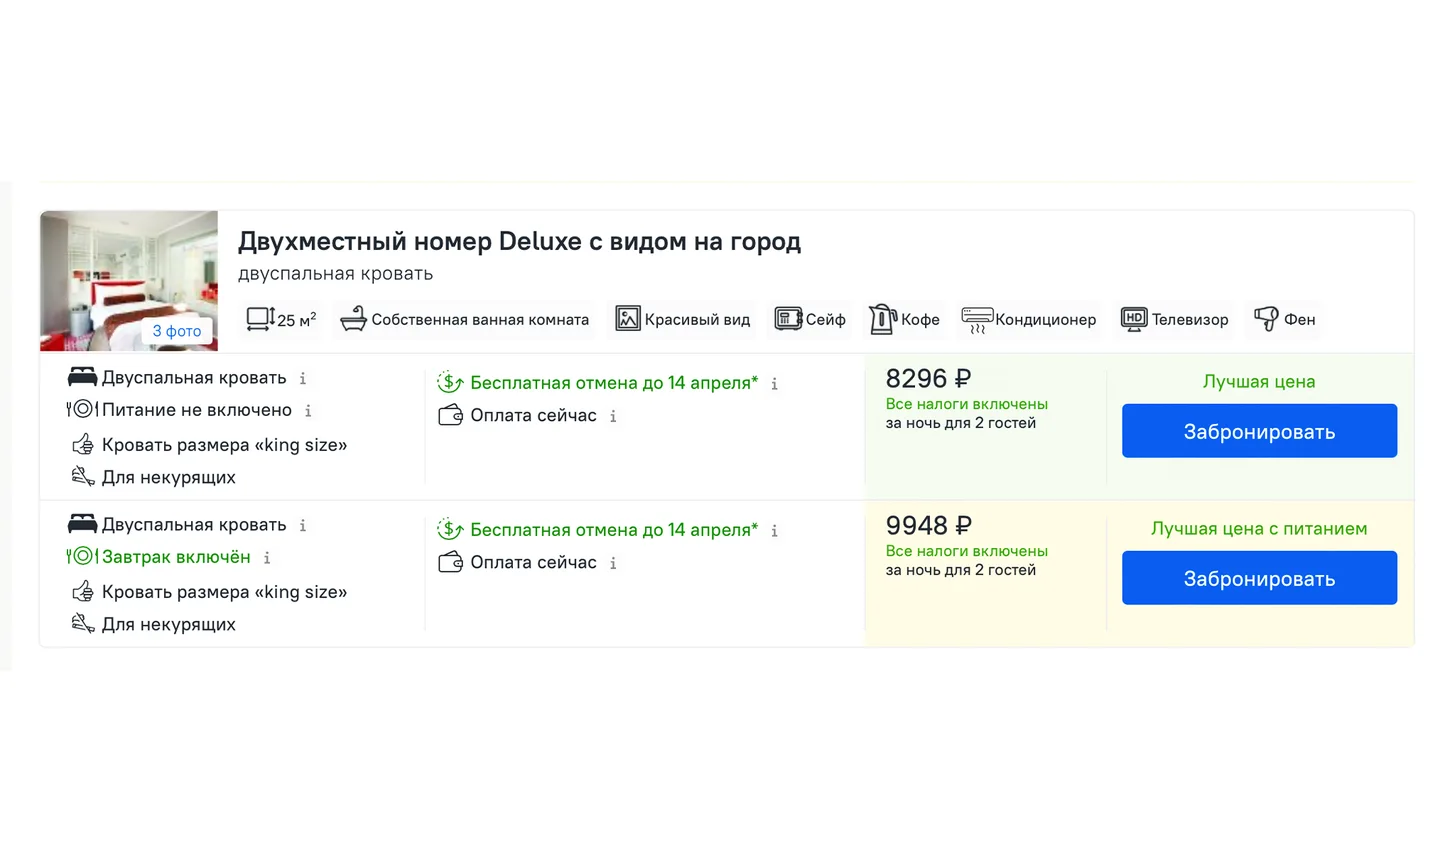Click the room size 25 м² icon
The height and width of the screenshot is (852, 1440).
point(260,319)
